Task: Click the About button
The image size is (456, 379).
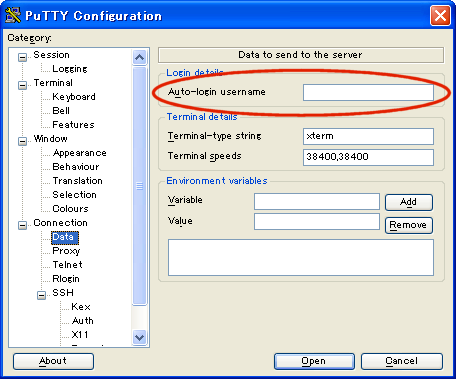Action: (x=53, y=361)
